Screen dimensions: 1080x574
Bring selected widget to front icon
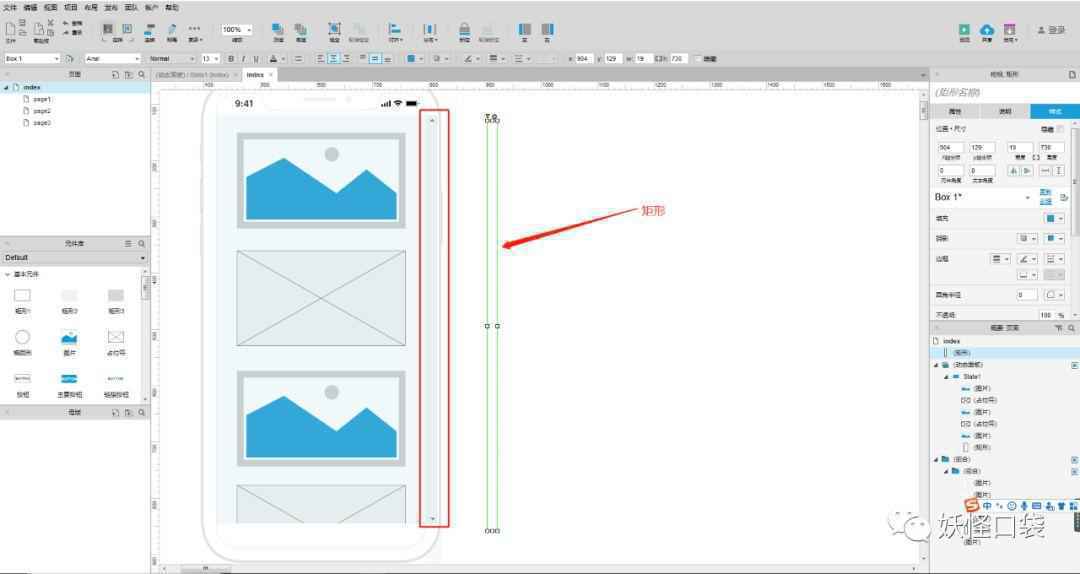coord(278,29)
